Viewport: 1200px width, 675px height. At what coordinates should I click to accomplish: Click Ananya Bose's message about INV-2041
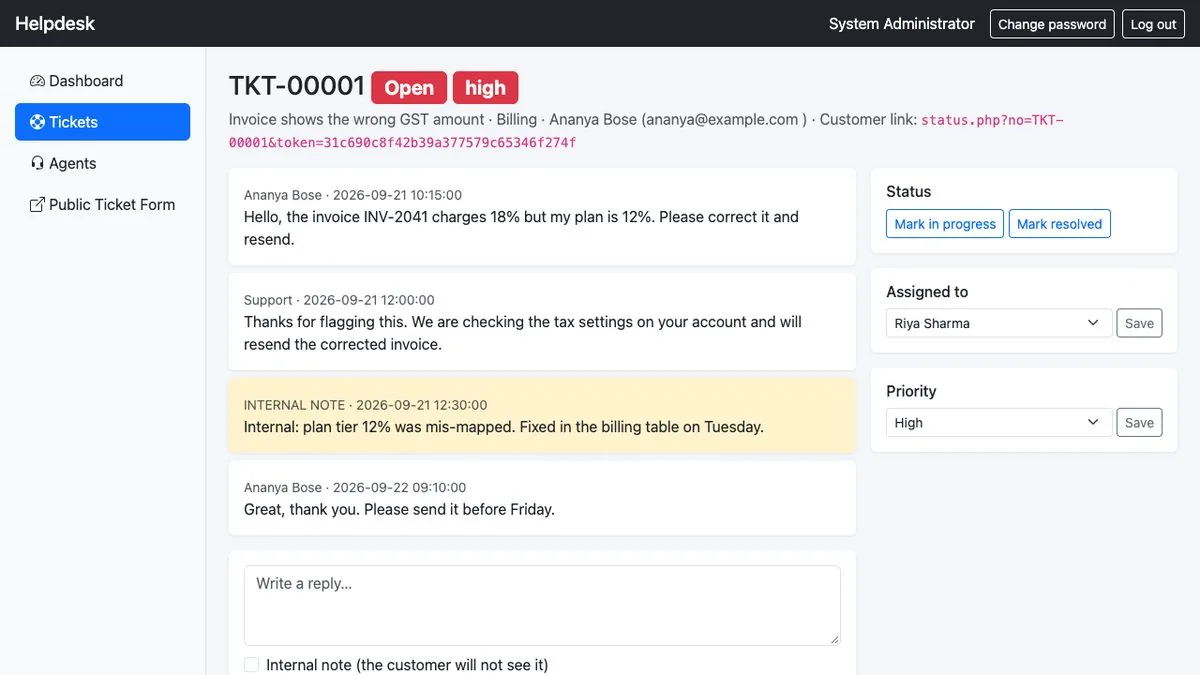(x=542, y=217)
